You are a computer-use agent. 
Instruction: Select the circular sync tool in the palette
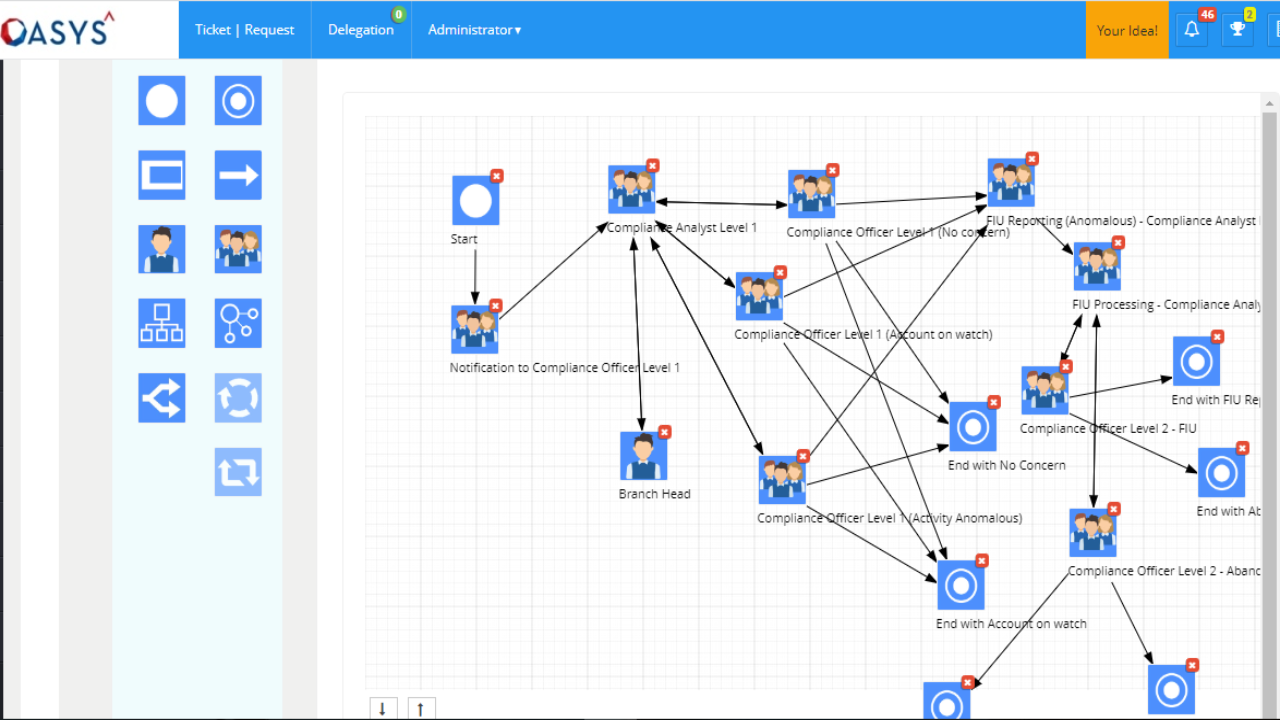pos(237,397)
